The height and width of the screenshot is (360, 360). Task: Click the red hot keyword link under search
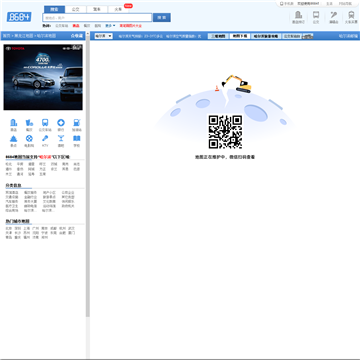pyautogui.click(x=76, y=26)
